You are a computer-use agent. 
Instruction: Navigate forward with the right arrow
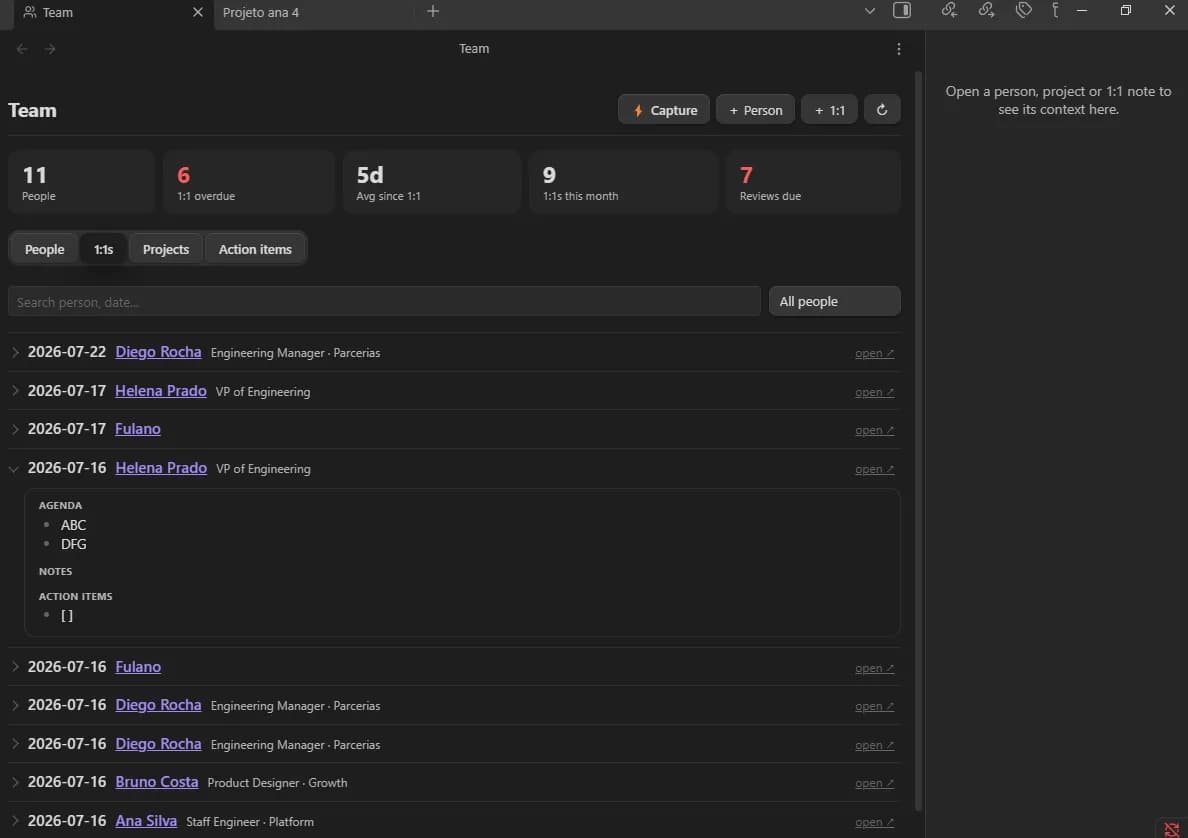click(x=50, y=49)
